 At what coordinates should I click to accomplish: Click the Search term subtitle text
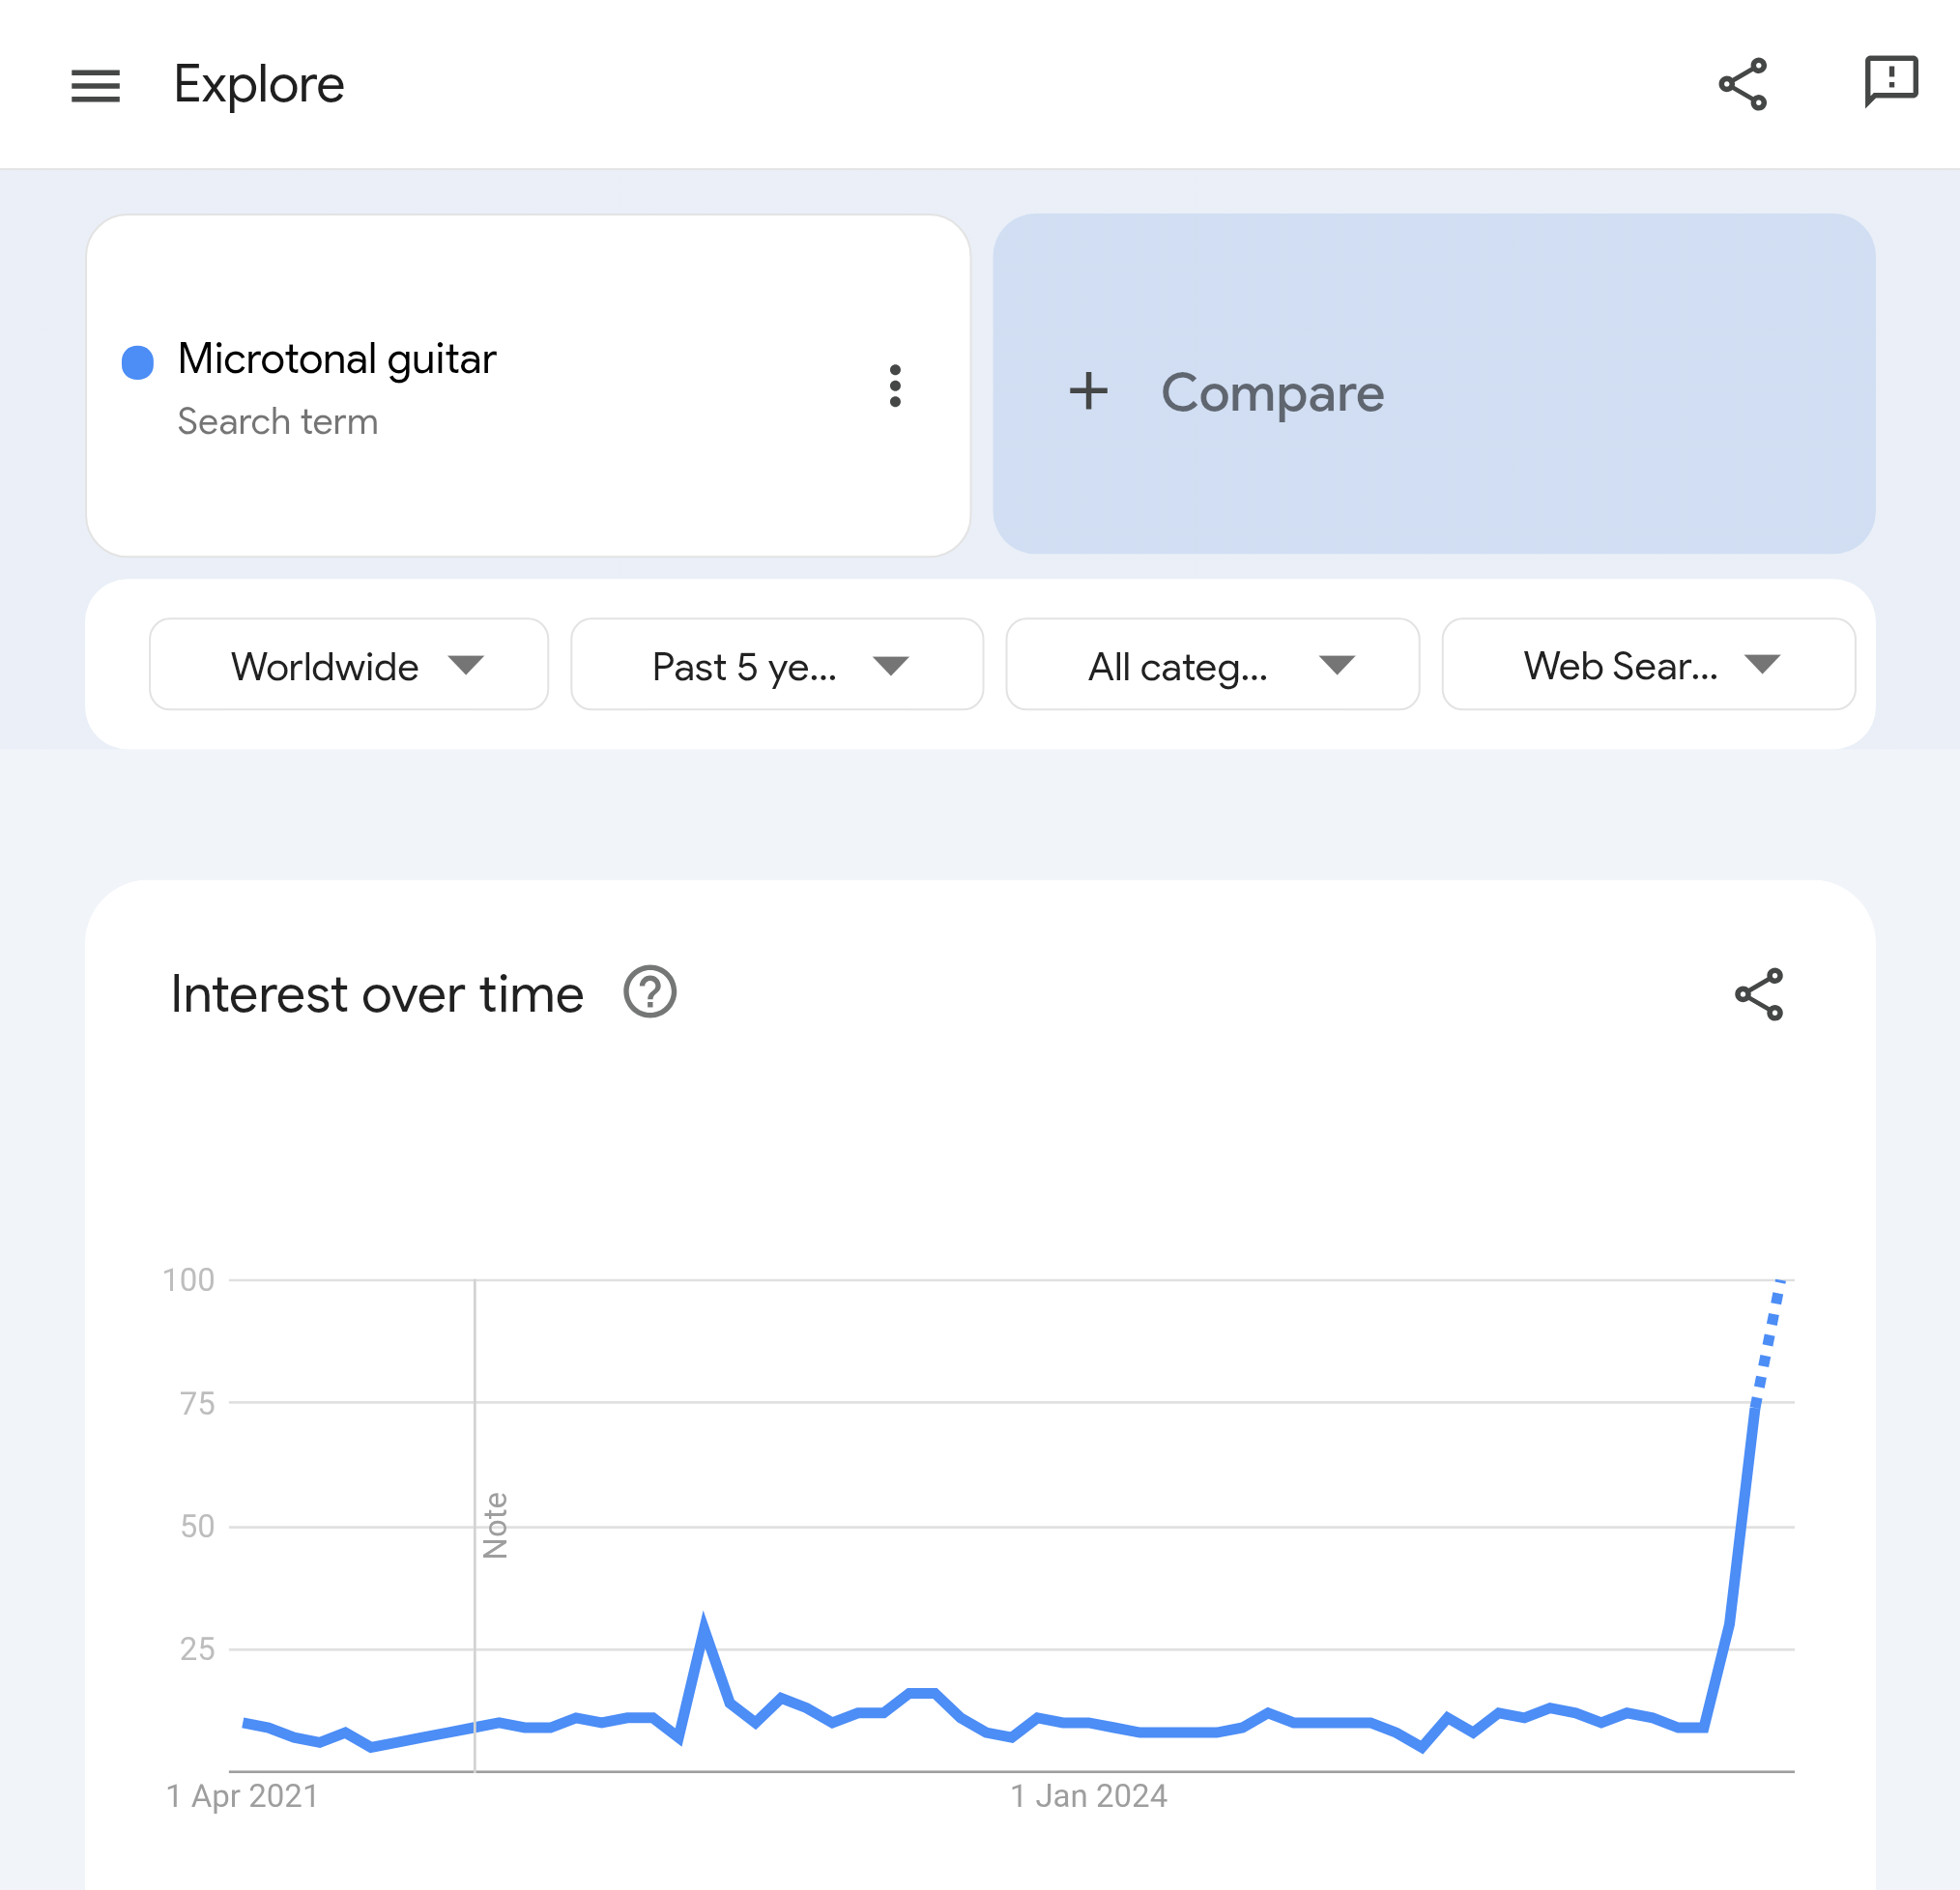(278, 422)
